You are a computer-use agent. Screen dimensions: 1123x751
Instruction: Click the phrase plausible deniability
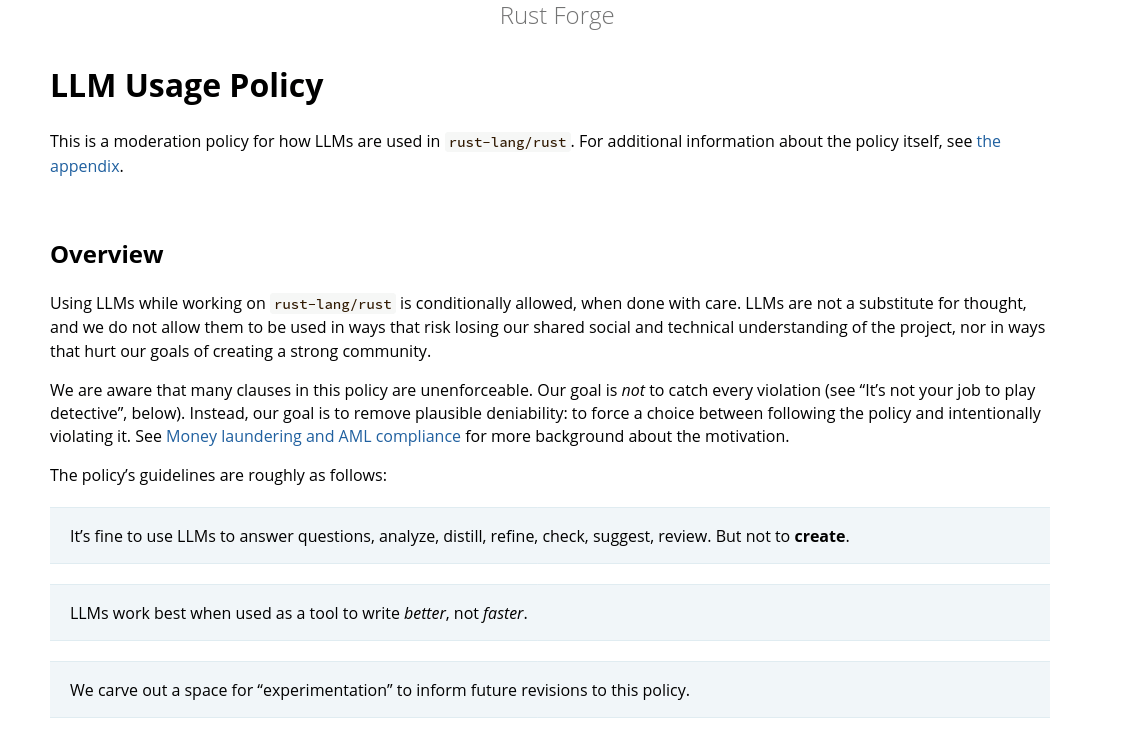coord(490,414)
